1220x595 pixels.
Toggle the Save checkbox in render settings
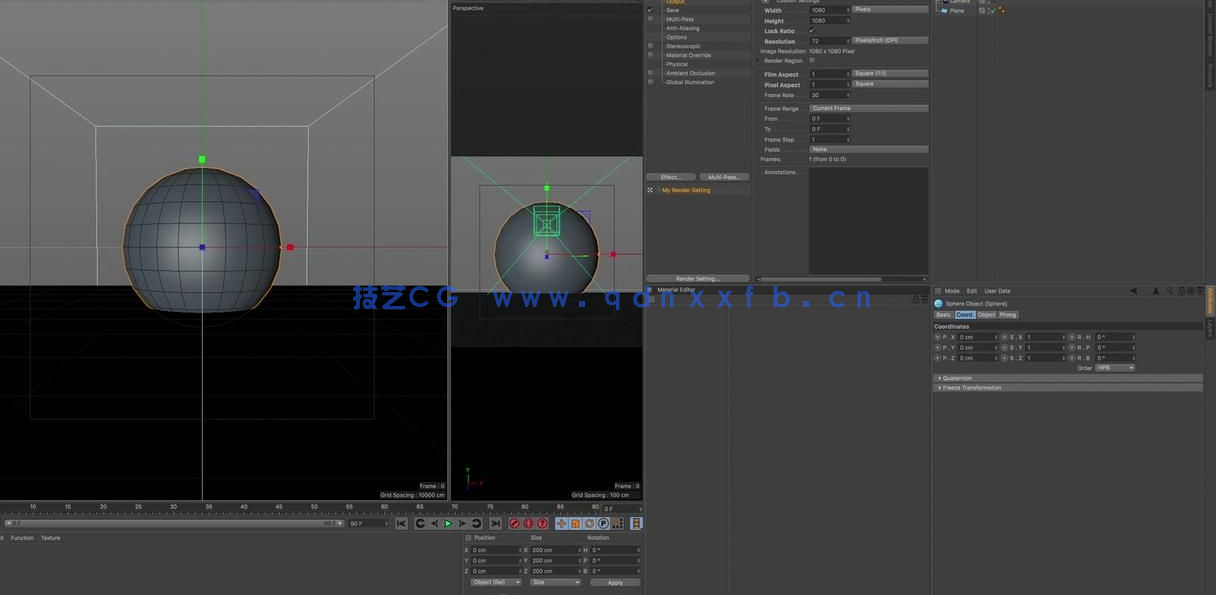[x=650, y=10]
